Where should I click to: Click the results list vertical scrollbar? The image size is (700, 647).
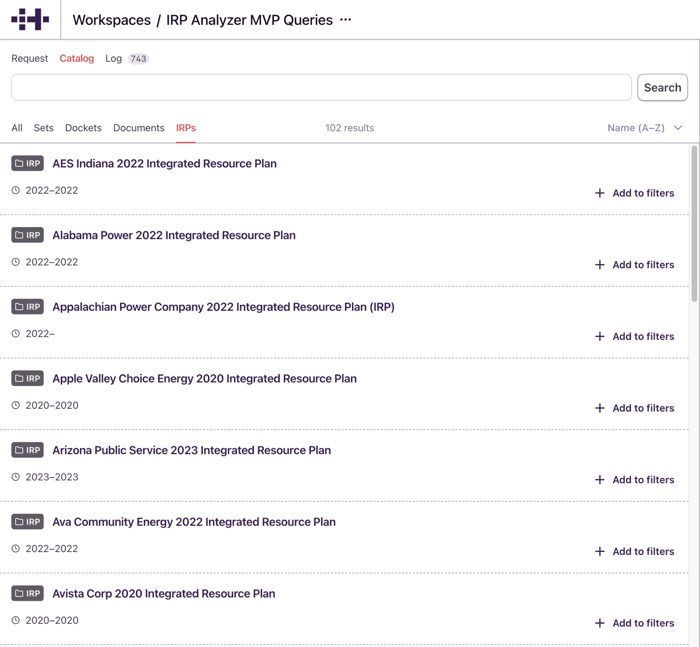(x=694, y=223)
